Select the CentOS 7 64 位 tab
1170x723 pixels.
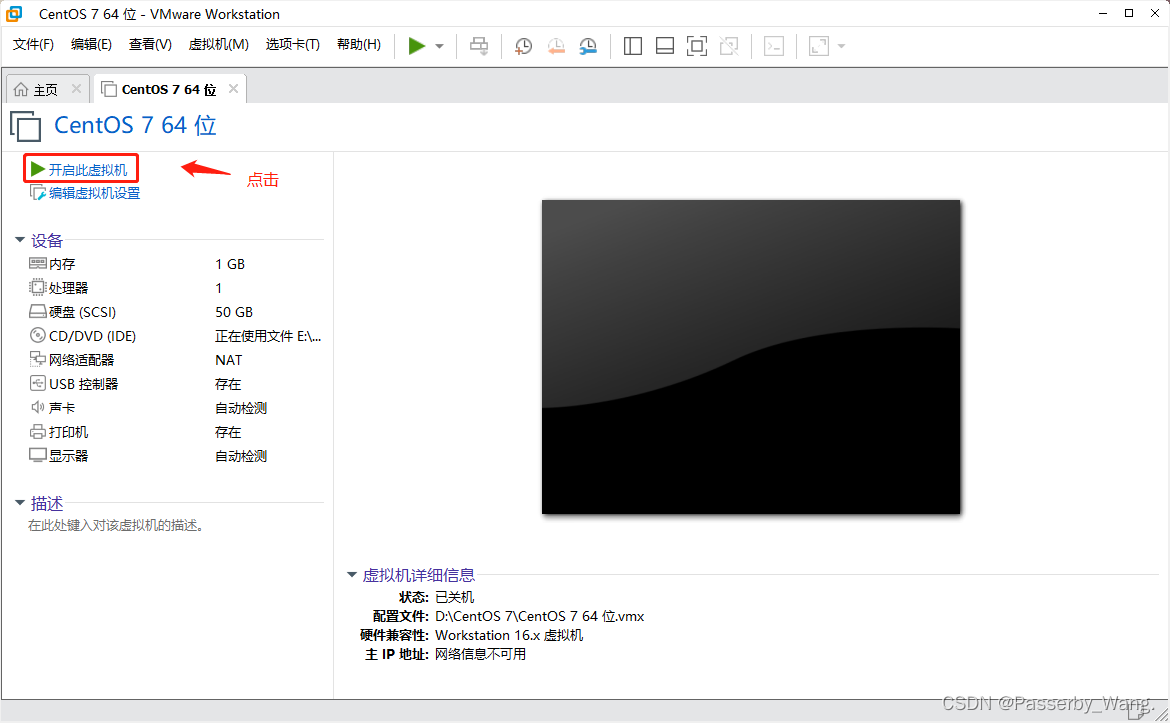click(169, 90)
